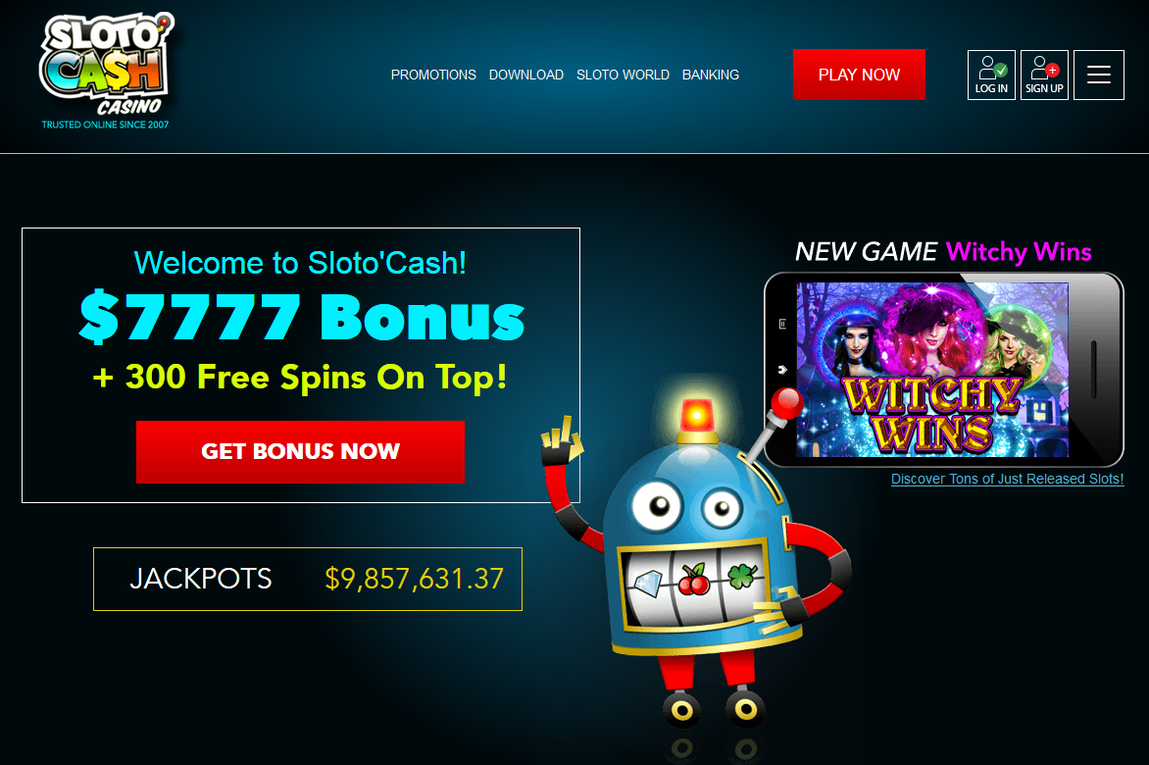Open the PROMOTIONS menu item
This screenshot has width=1149, height=765.
[433, 75]
